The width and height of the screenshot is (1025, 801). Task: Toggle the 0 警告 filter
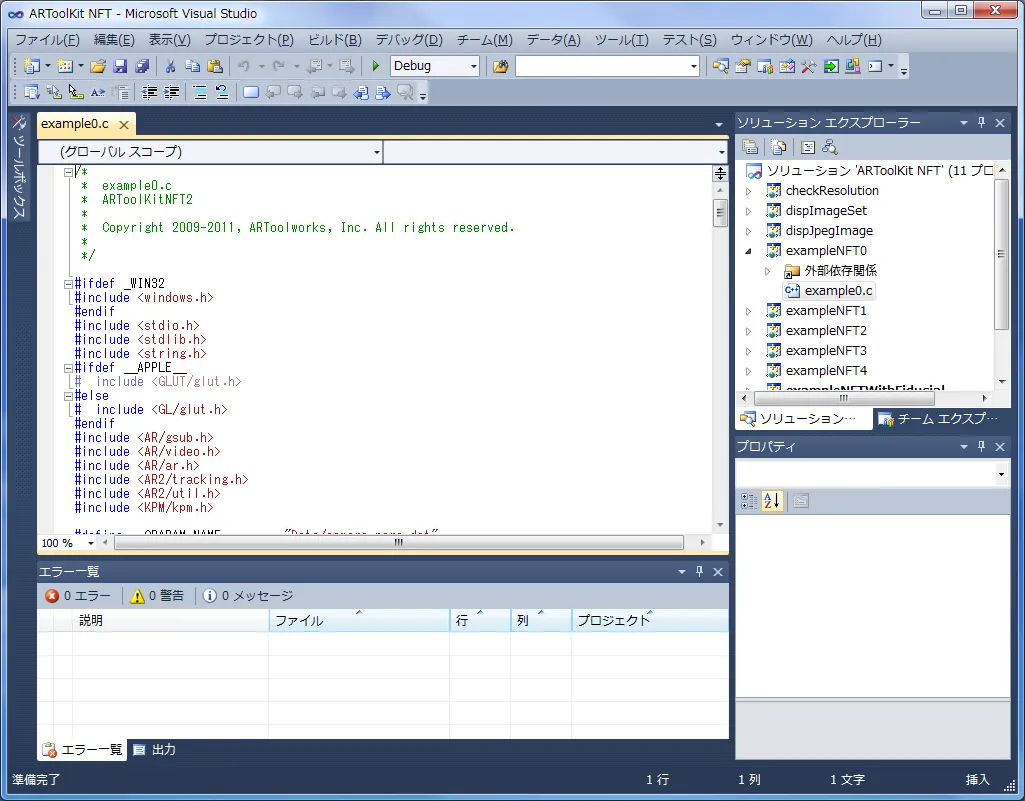157,596
